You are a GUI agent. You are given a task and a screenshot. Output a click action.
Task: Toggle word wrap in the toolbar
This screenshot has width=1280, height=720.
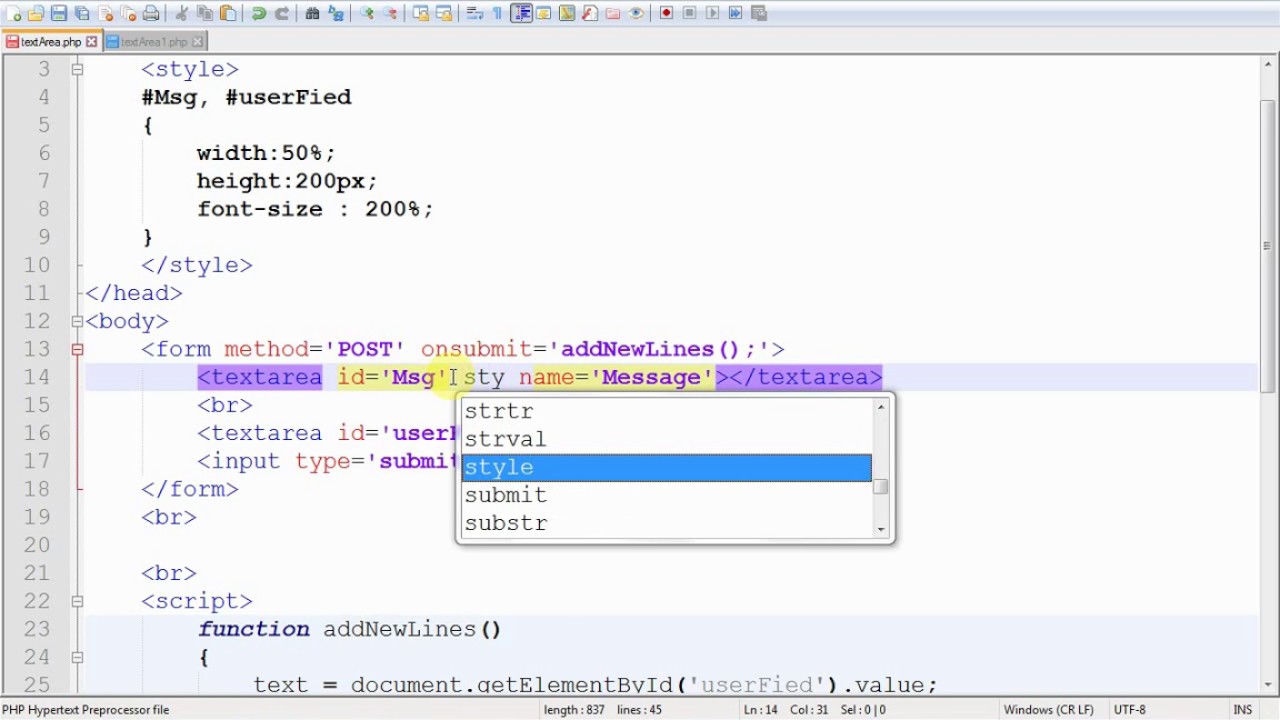[475, 13]
